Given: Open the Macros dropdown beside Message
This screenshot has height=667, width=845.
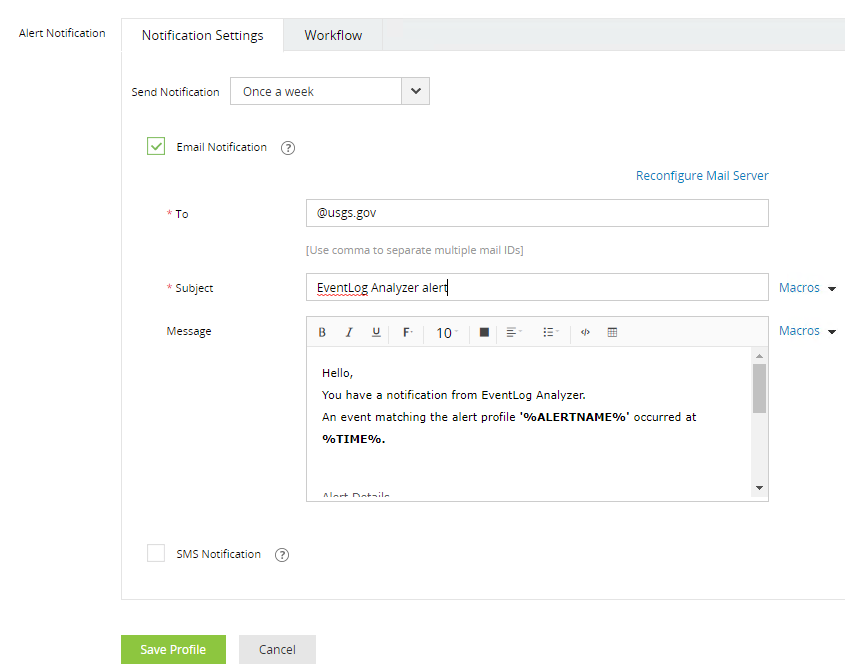Looking at the screenshot, I should (807, 331).
